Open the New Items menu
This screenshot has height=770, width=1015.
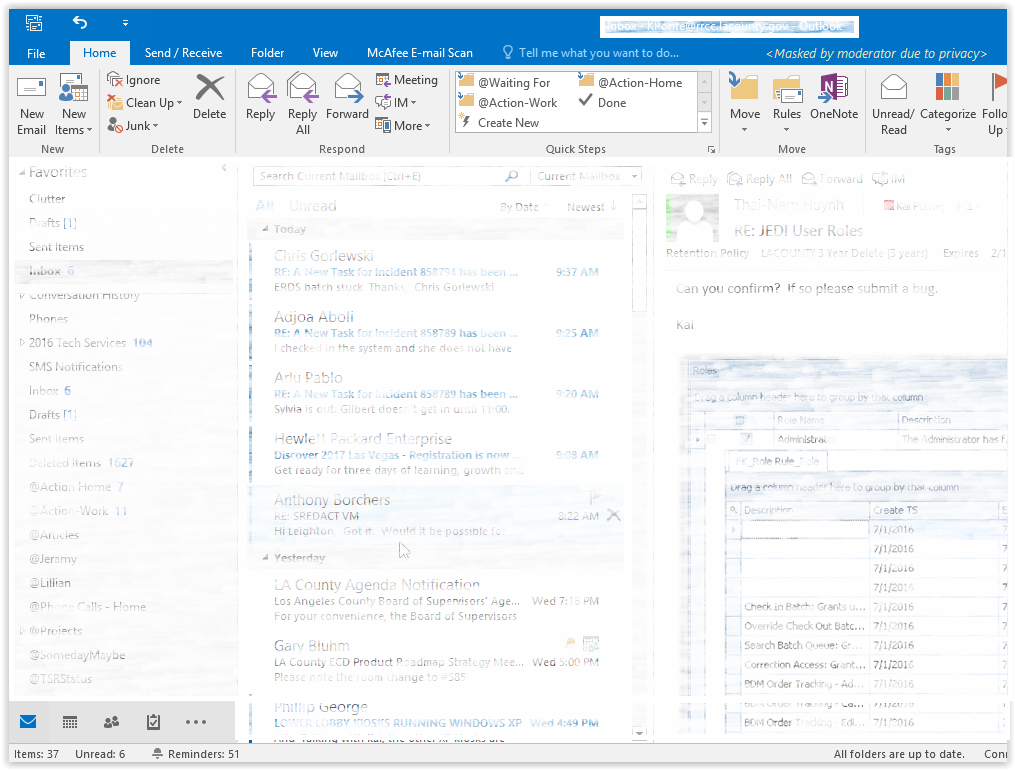[x=74, y=105]
